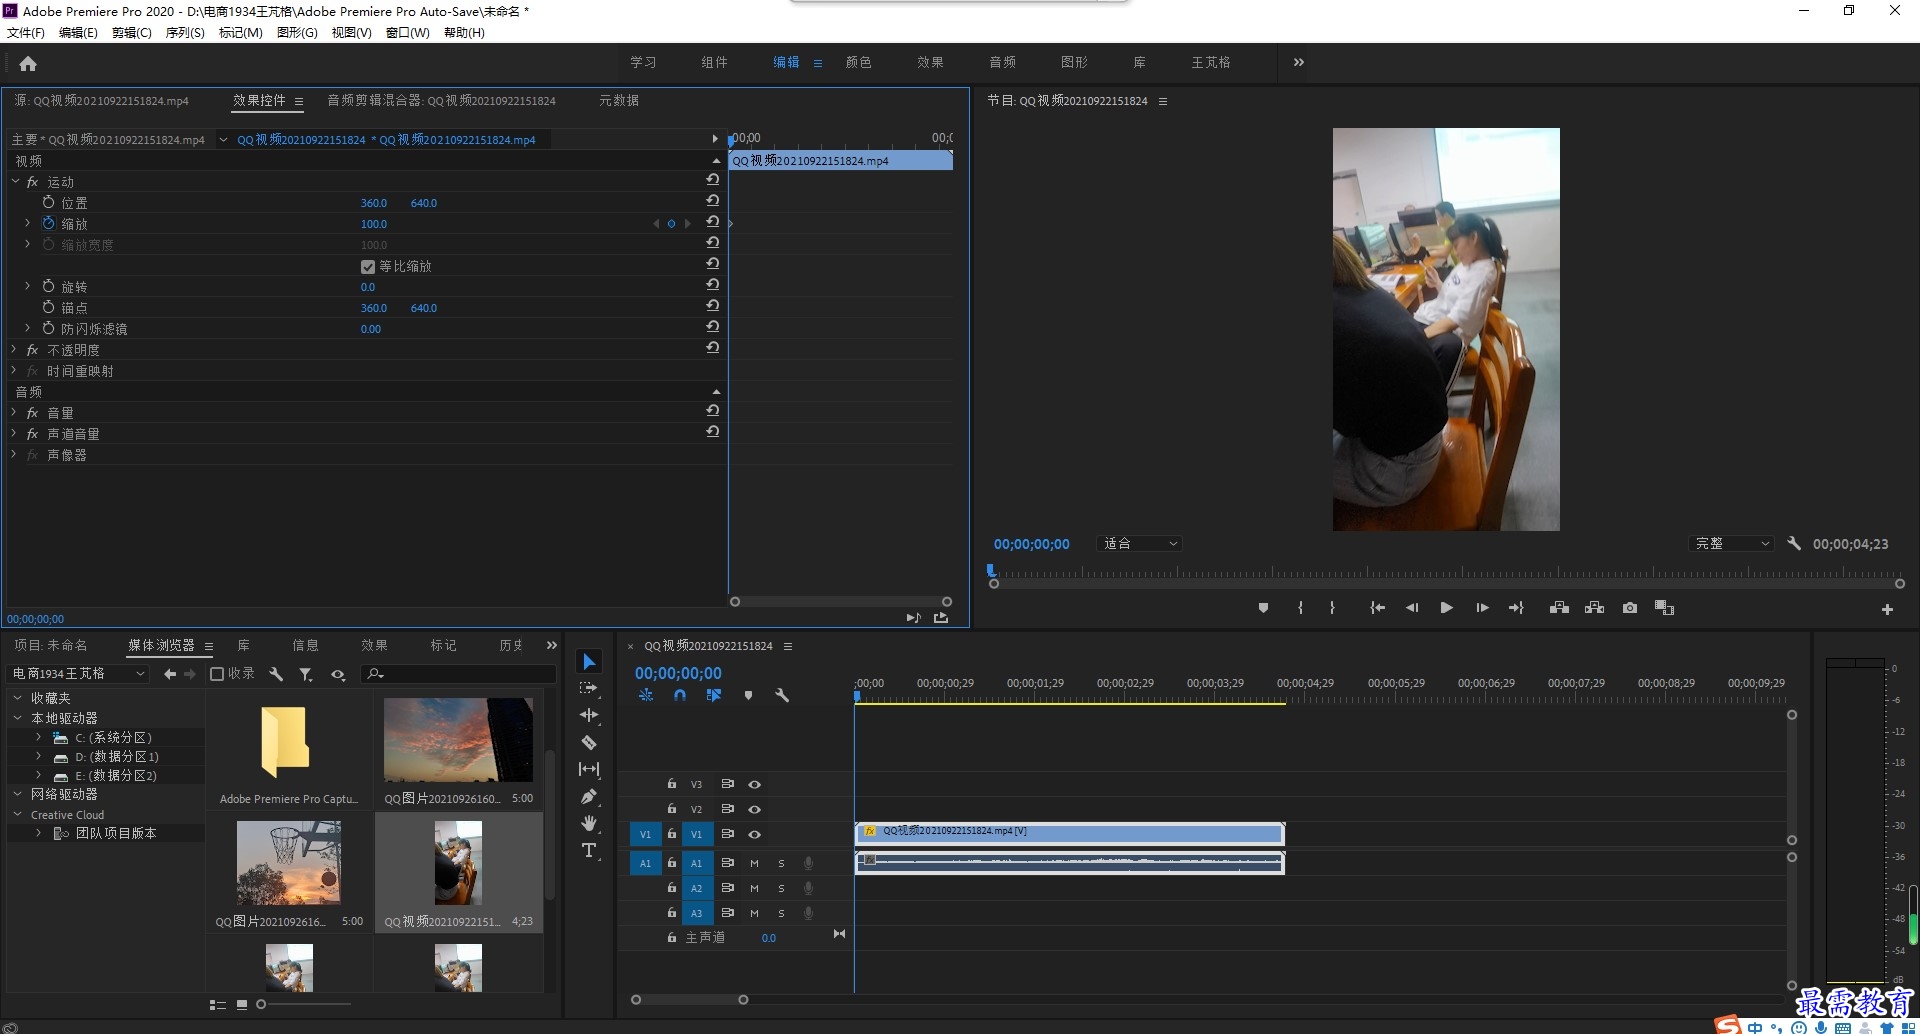Open Sequence menu
This screenshot has width=1920, height=1034.
coord(185,33)
